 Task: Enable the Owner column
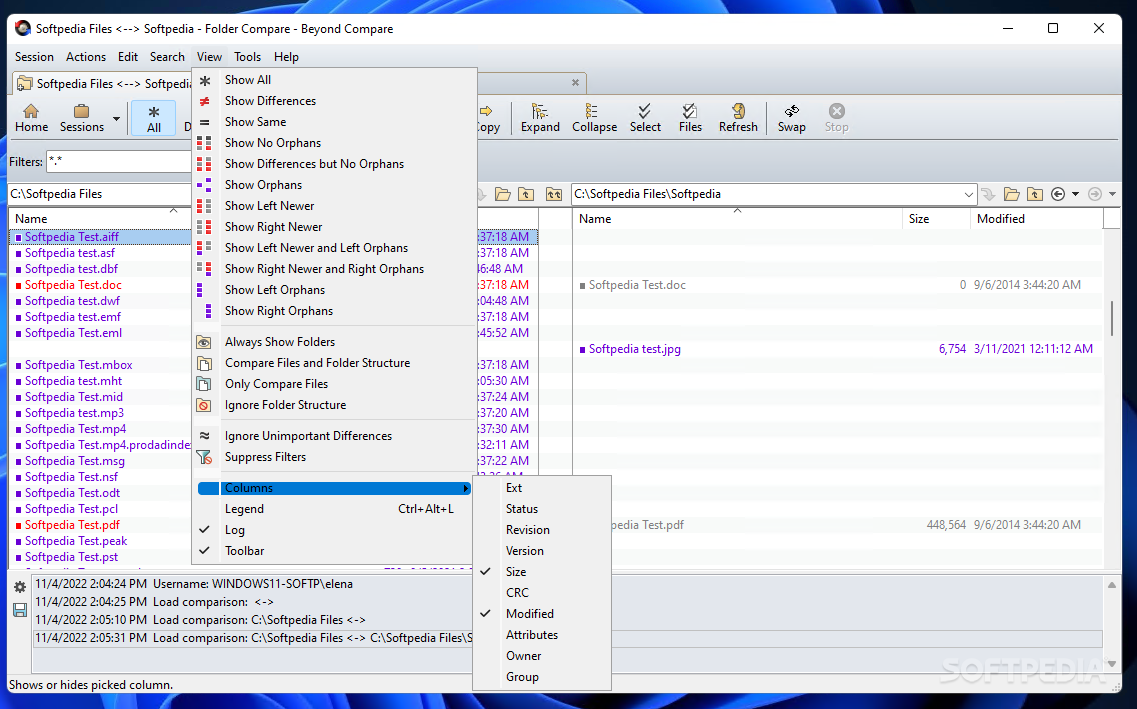coord(542,656)
